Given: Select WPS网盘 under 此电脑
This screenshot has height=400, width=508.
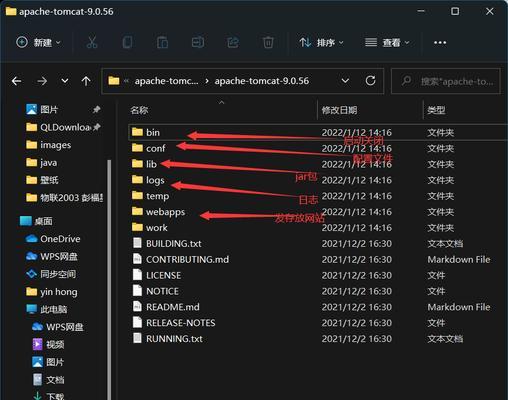Looking at the screenshot, I should (58, 327).
